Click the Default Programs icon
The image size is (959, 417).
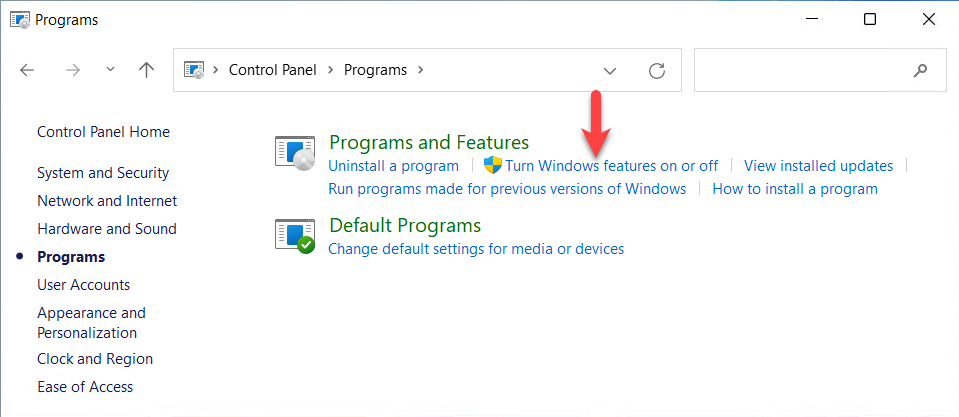click(x=294, y=236)
